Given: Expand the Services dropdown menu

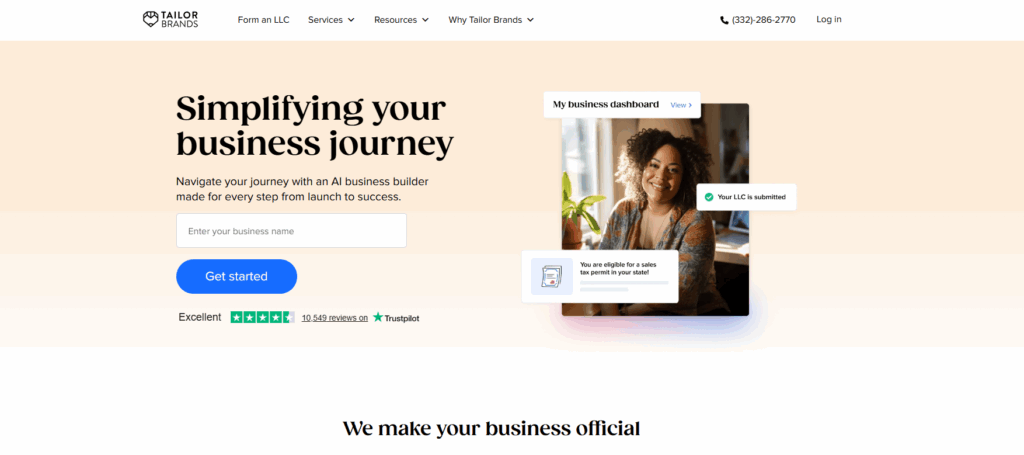Looking at the screenshot, I should coord(331,20).
